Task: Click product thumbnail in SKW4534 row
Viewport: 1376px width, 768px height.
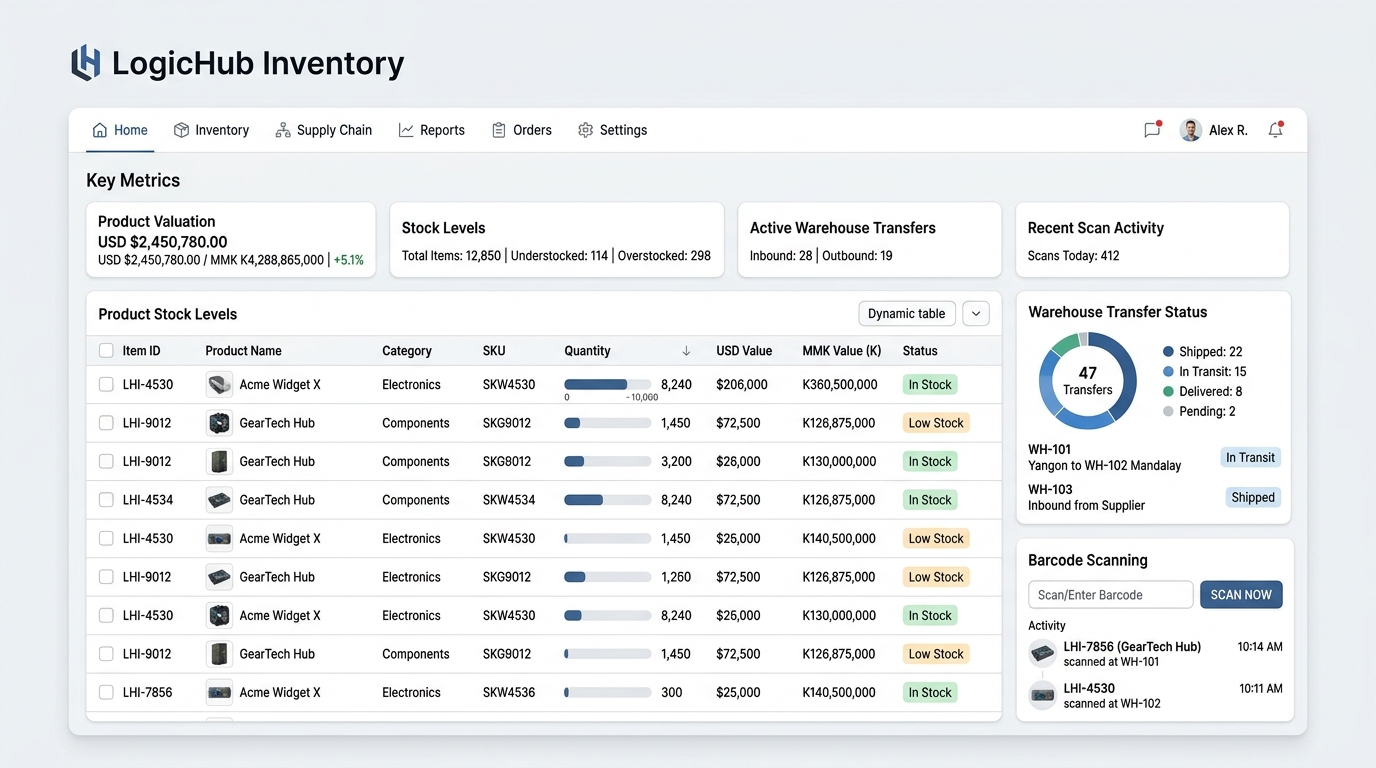Action: coord(219,500)
